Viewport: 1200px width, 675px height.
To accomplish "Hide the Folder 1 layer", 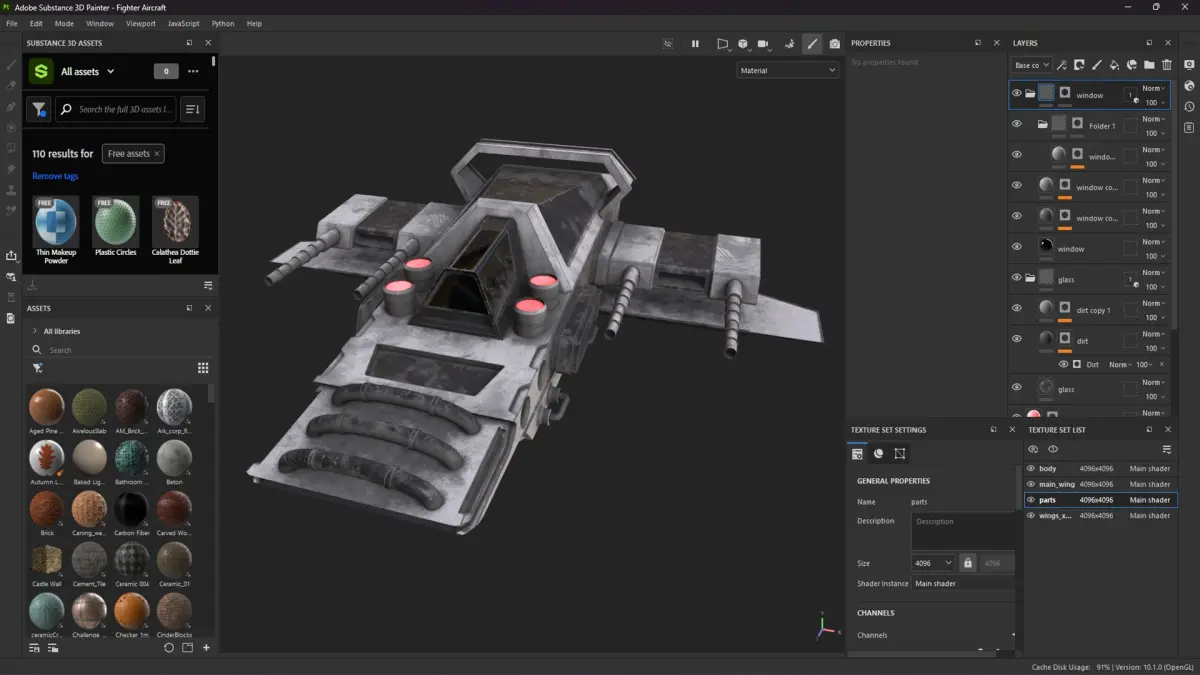I will pyautogui.click(x=1016, y=124).
